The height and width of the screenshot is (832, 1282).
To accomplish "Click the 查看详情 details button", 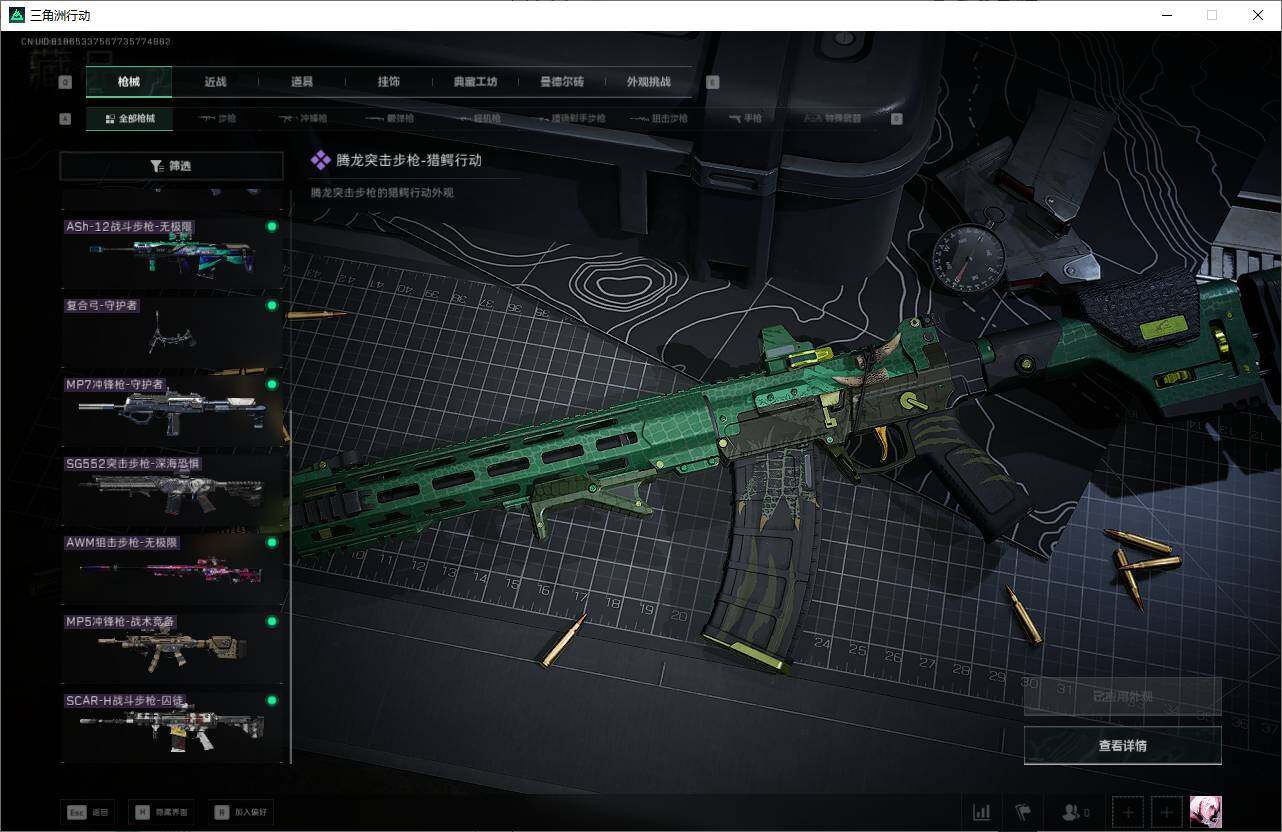I will click(1122, 745).
